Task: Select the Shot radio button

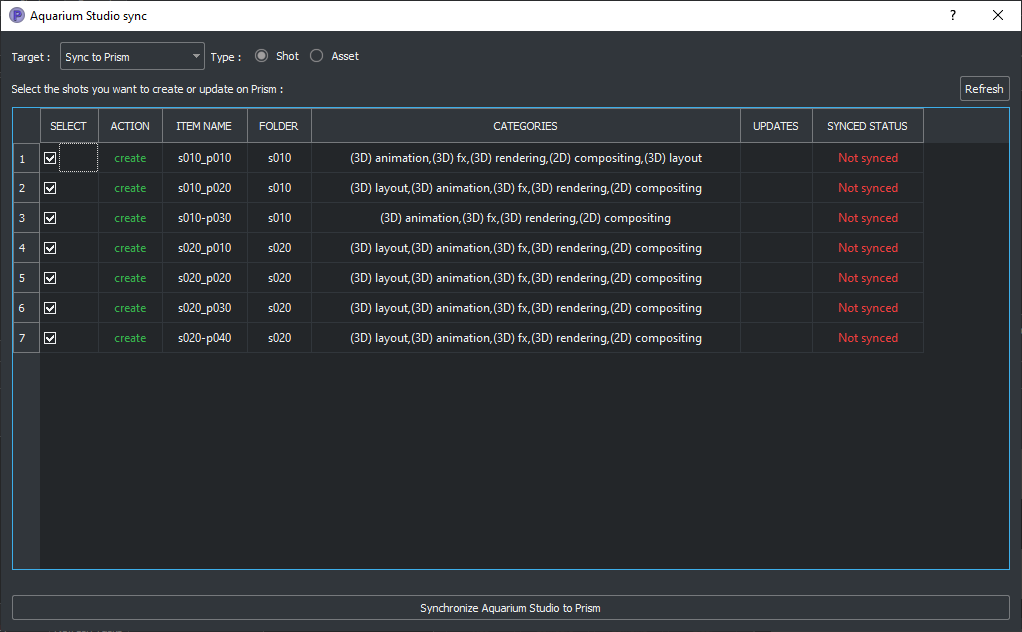Action: pos(260,56)
